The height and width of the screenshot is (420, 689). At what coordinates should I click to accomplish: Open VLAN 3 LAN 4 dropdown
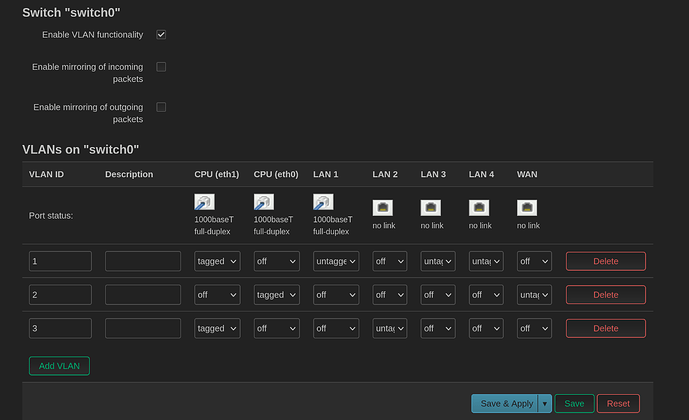486,329
